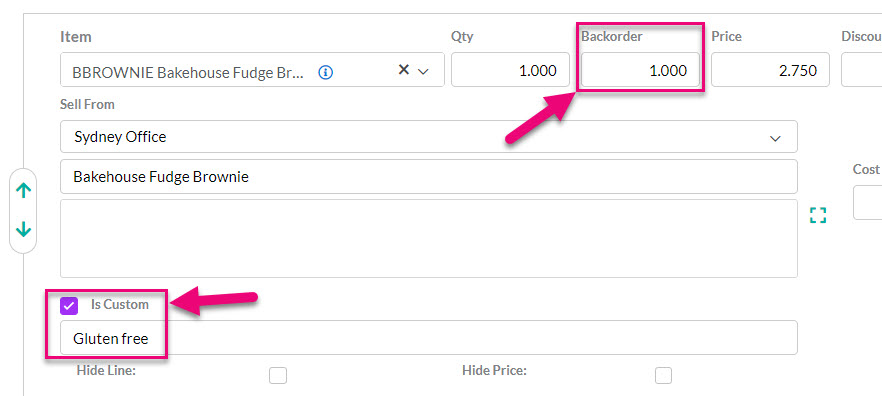Open the Item field chevron arrow
Screen dimensions: 882x396
coord(424,71)
